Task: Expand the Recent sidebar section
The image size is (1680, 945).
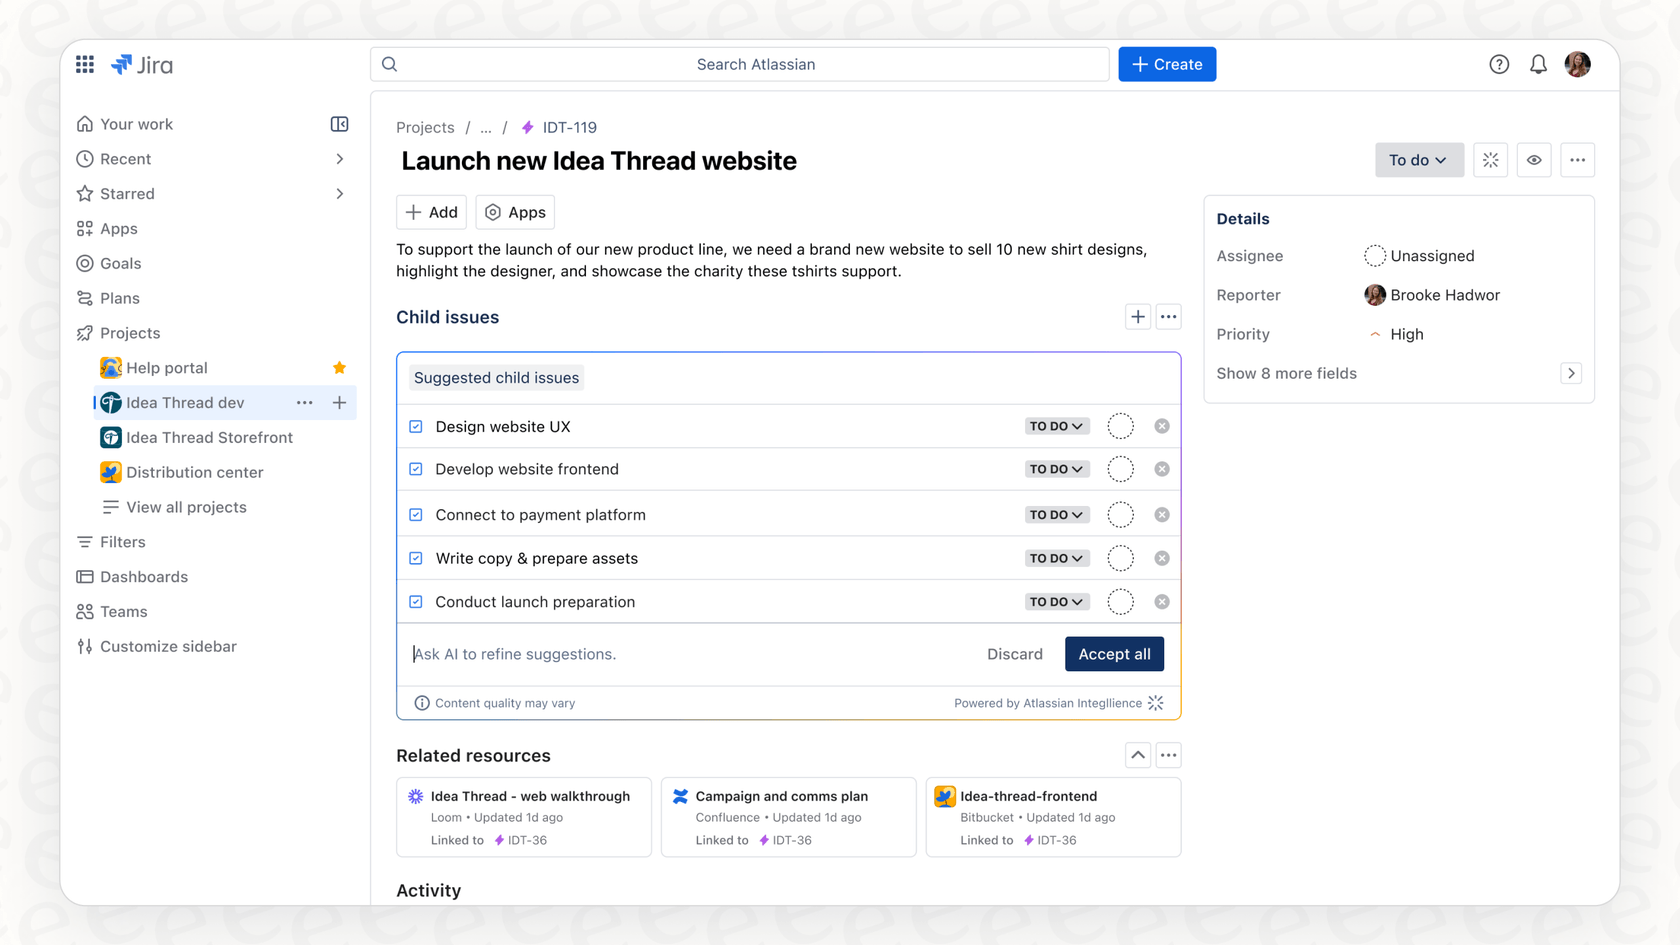Action: (x=339, y=158)
